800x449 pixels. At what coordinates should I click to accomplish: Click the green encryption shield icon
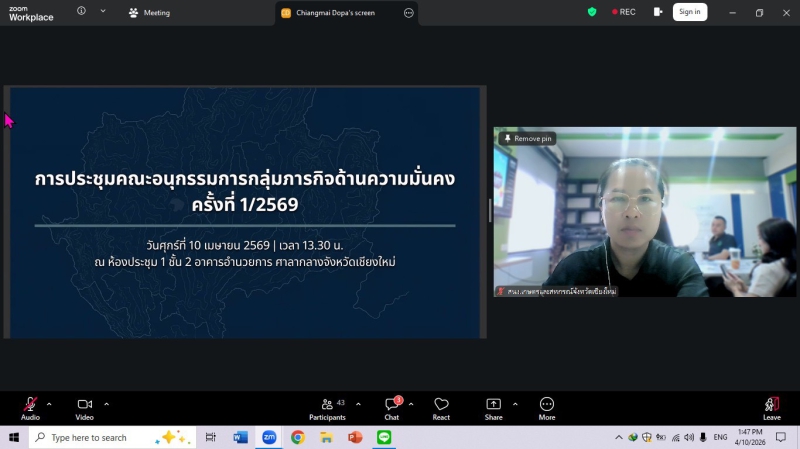592,12
